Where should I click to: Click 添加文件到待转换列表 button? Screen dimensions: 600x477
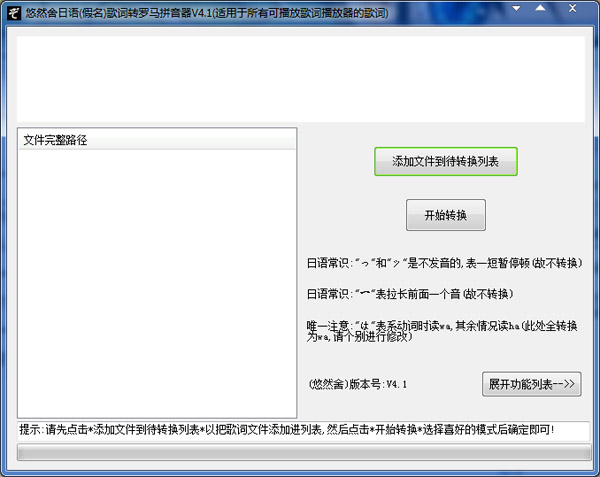[445, 162]
